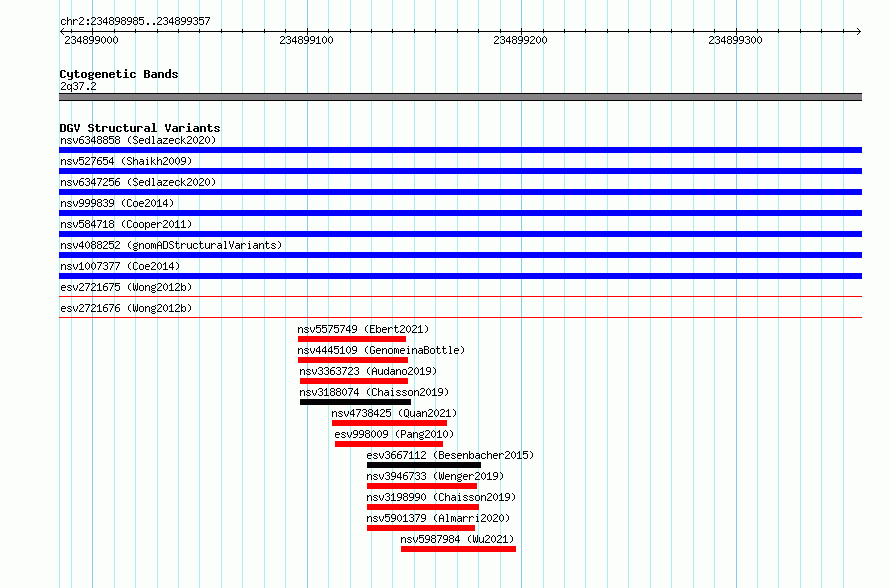This screenshot has width=890, height=588.
Task: Open the nsv4738425 (Quan2021) label
Action: coord(394,413)
